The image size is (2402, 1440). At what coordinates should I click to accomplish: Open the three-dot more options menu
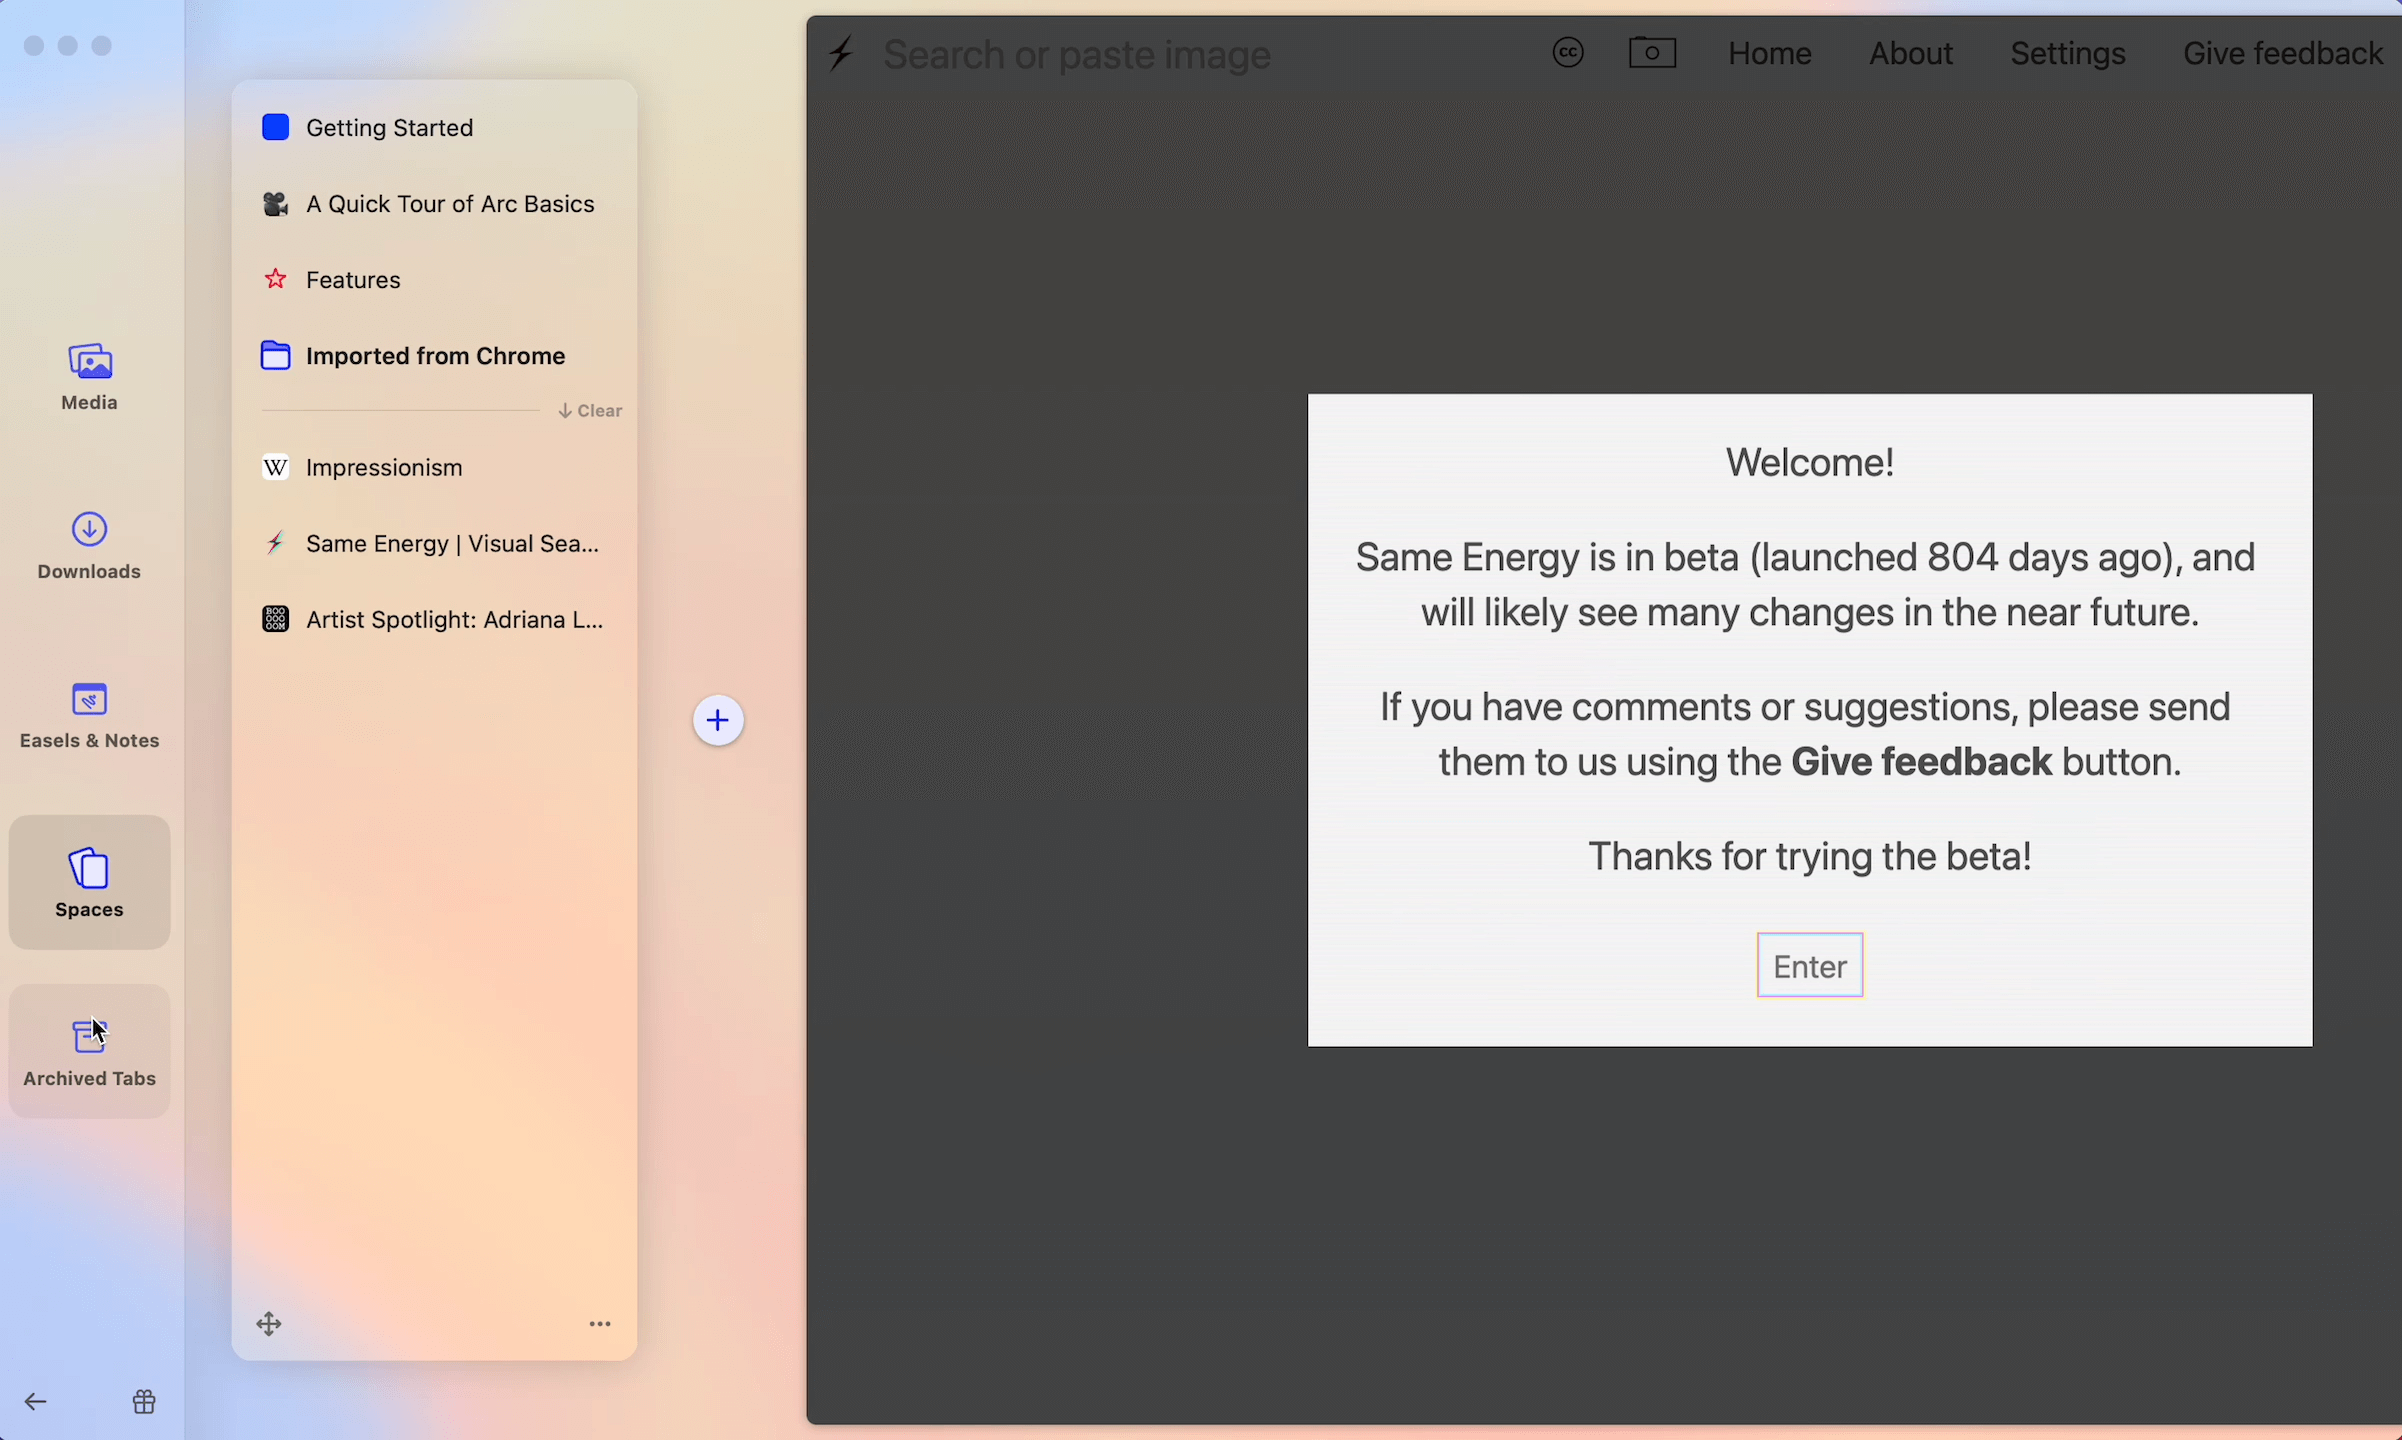[600, 1324]
